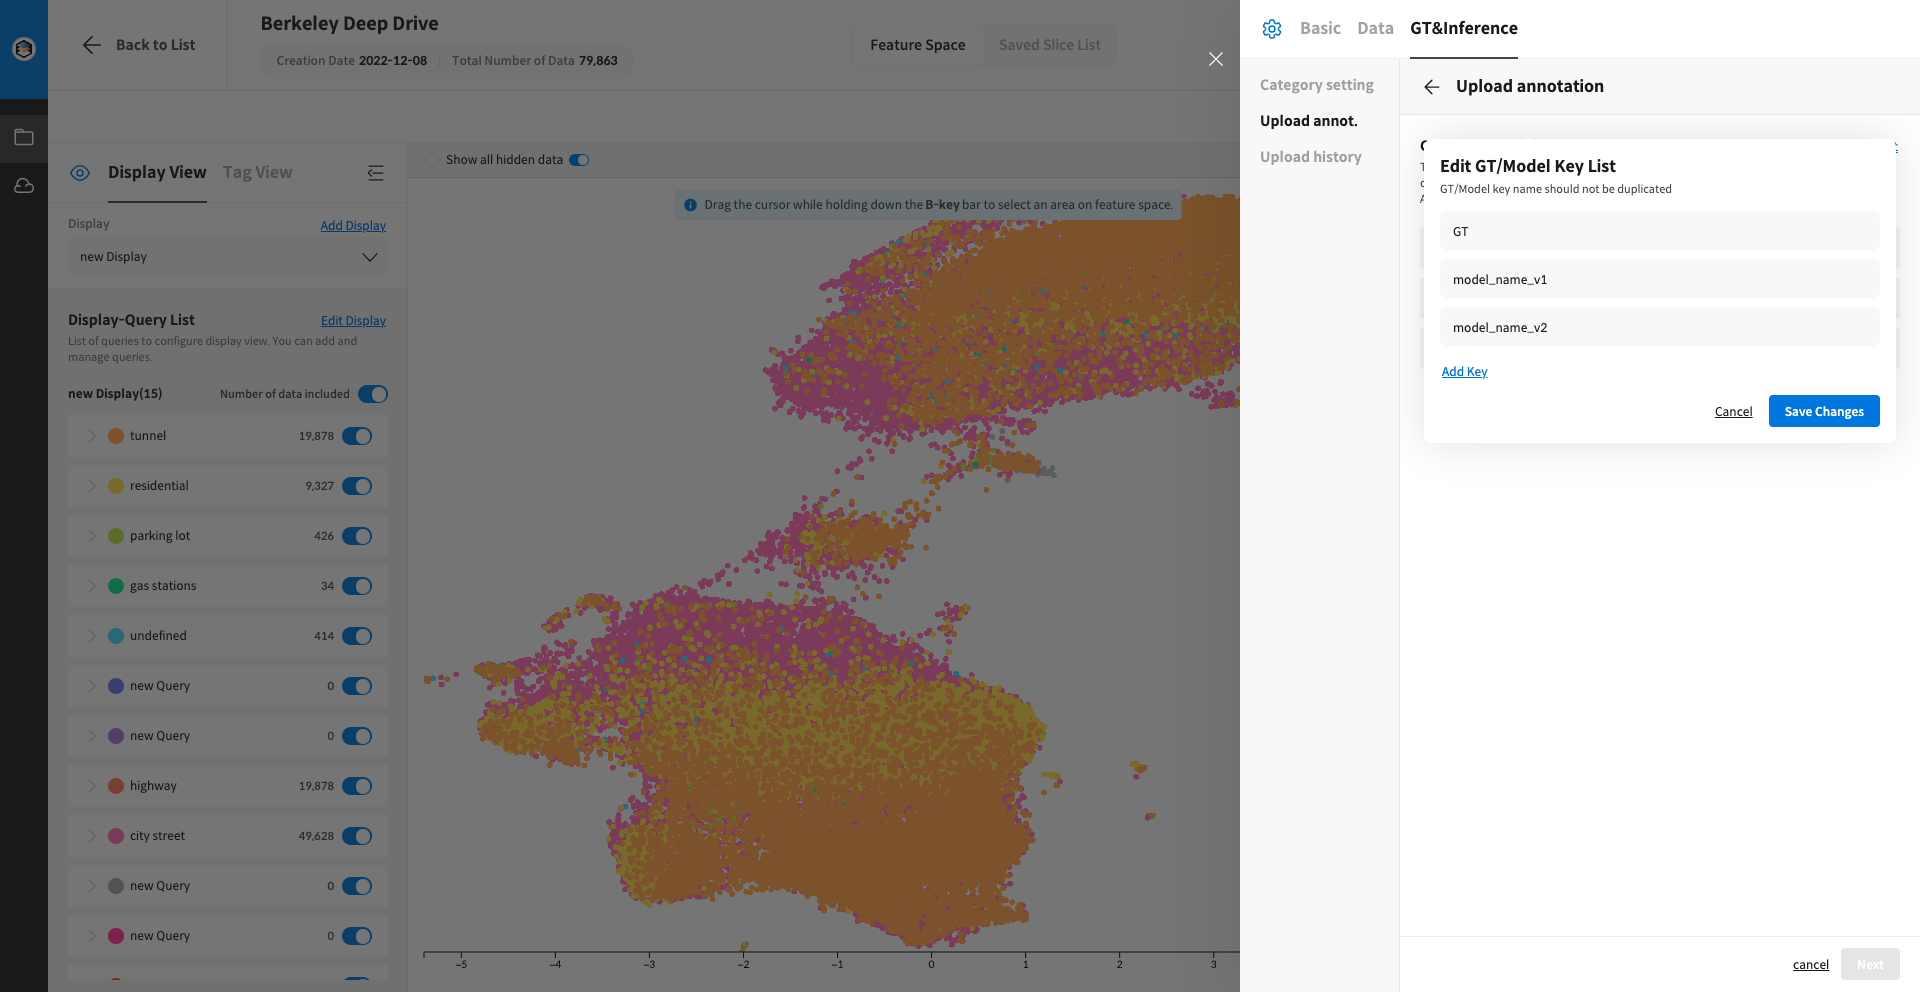Click the cancel link at panel bottom
Screen dimensions: 1920x992
click(1810, 965)
